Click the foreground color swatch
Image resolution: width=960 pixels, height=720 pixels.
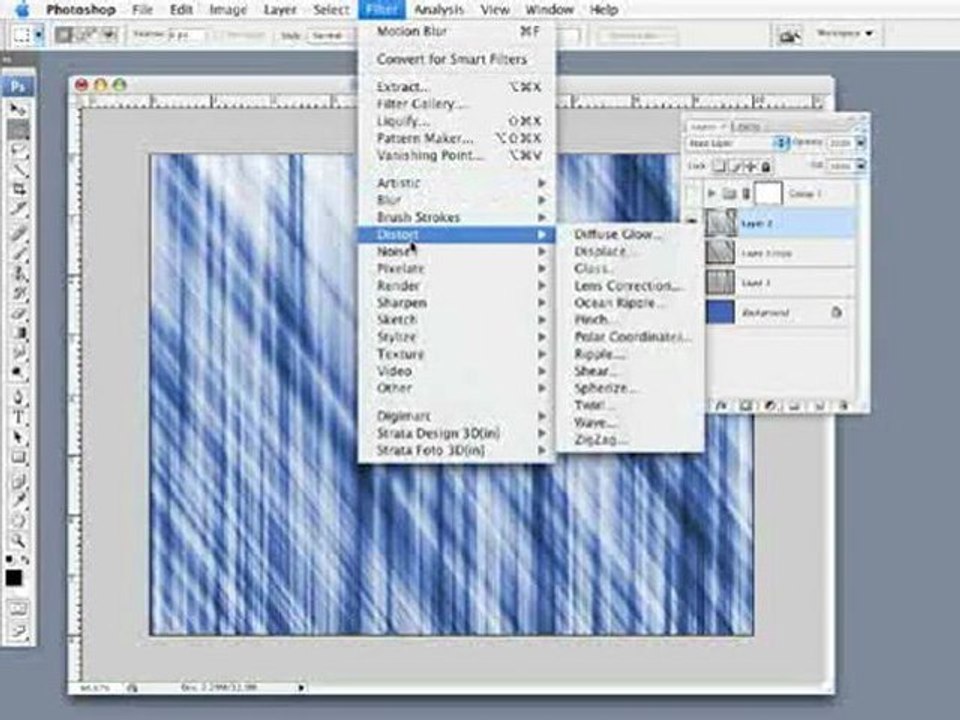coord(13,578)
